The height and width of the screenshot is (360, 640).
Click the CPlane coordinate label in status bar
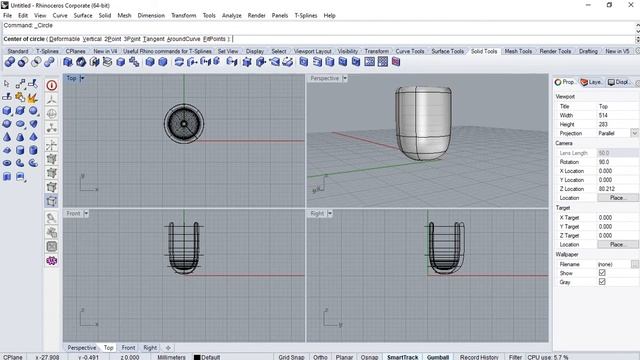tap(13, 357)
